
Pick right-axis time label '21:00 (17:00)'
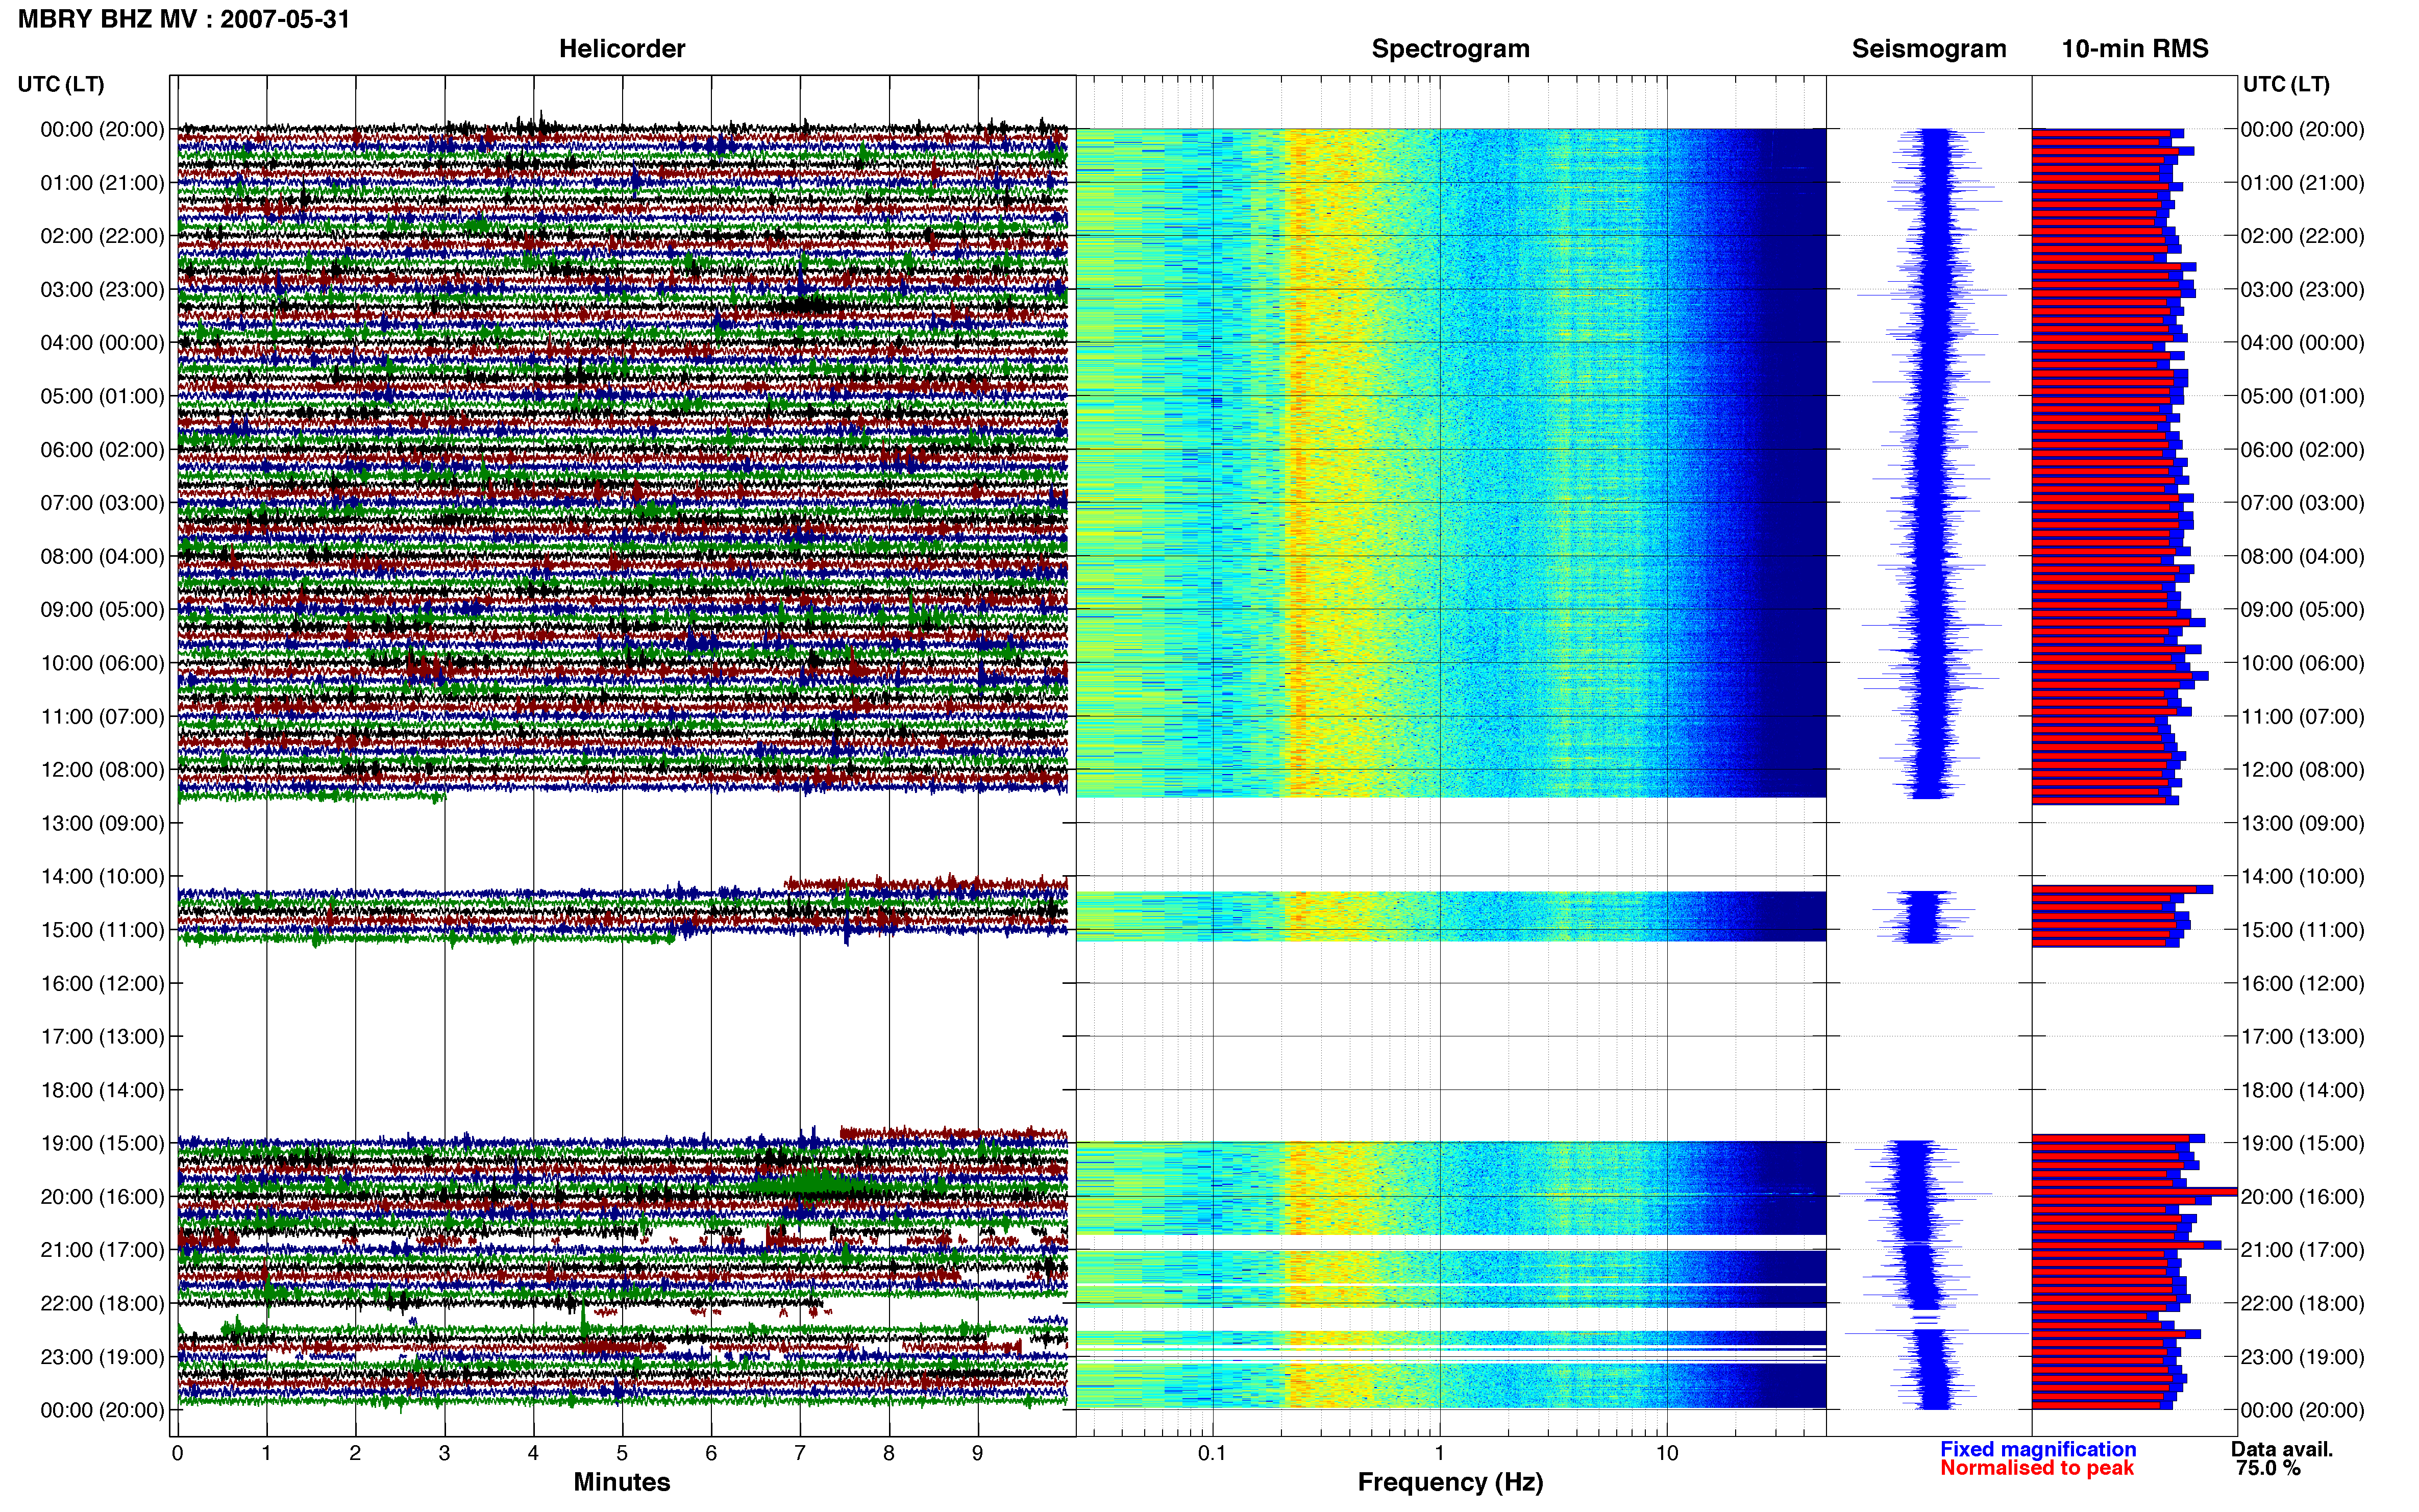click(2303, 1250)
